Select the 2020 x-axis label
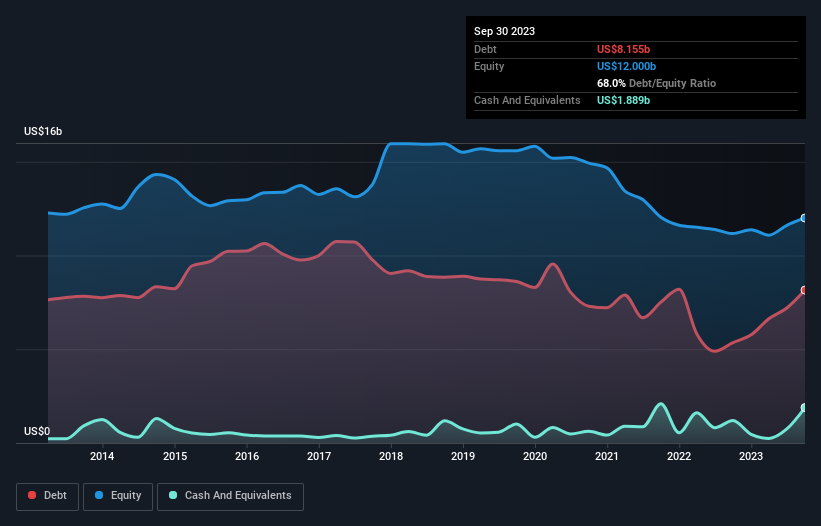Image resolution: width=821 pixels, height=526 pixels. coord(535,456)
